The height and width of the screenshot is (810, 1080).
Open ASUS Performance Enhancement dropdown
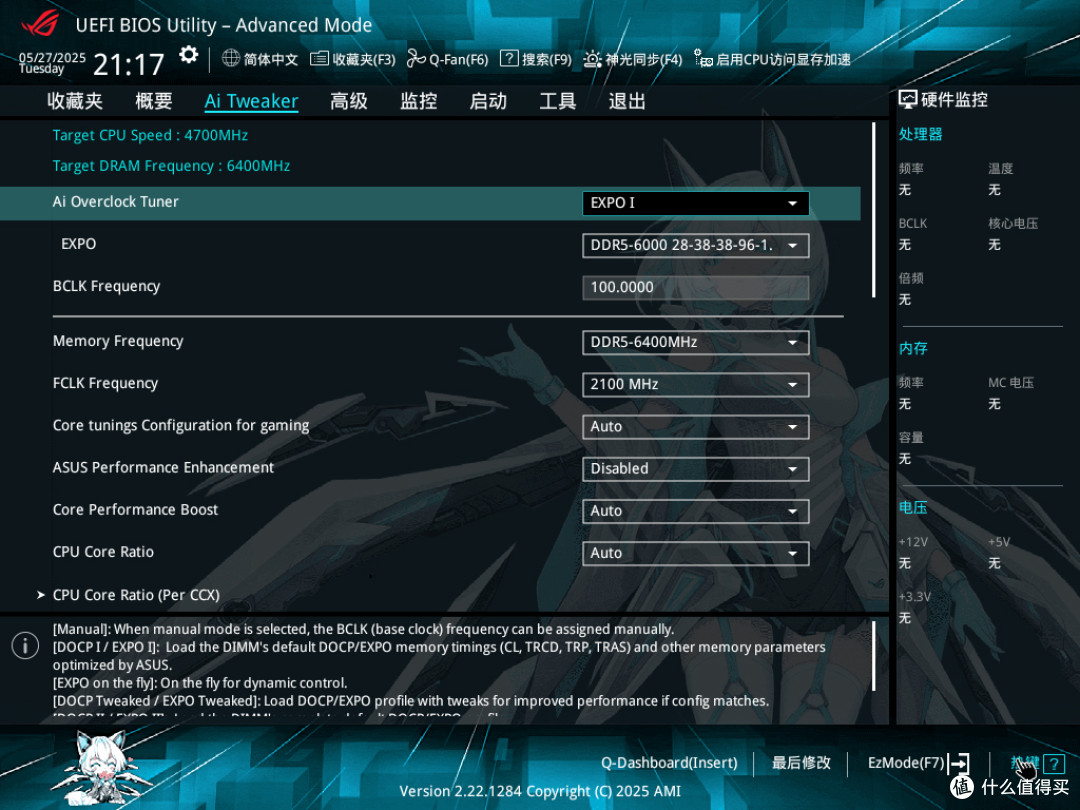(x=696, y=469)
